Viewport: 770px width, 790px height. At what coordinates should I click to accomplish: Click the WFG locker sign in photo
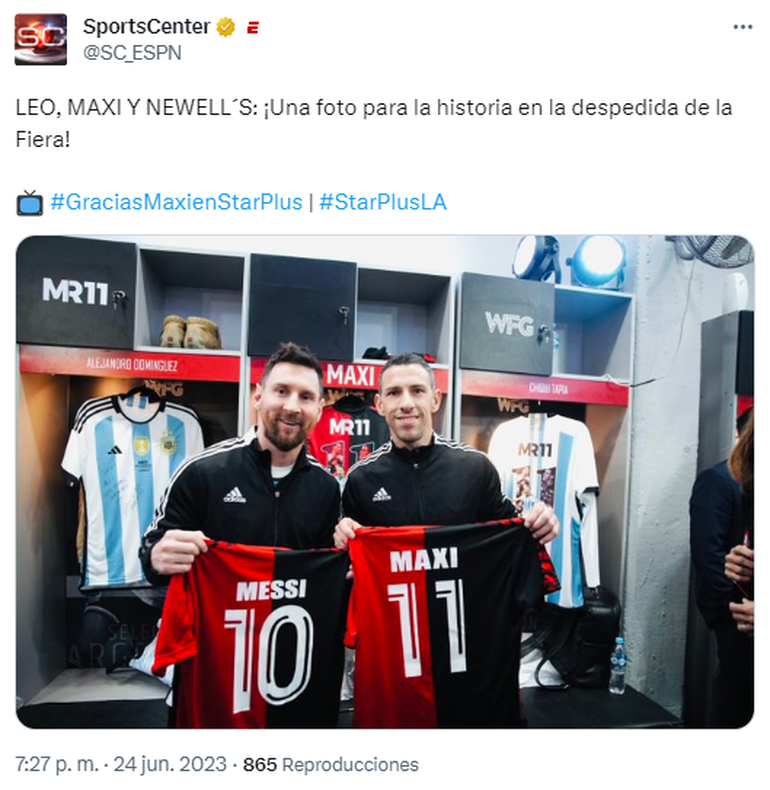pyautogui.click(x=508, y=323)
